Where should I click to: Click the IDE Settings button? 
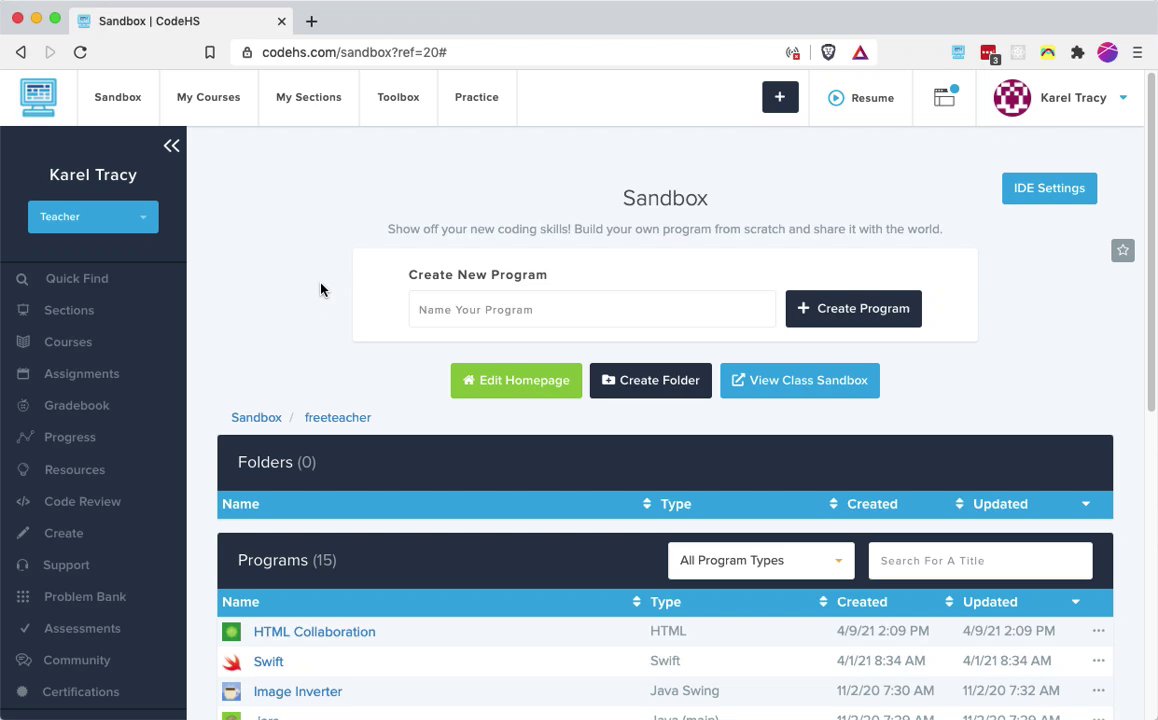[1049, 188]
